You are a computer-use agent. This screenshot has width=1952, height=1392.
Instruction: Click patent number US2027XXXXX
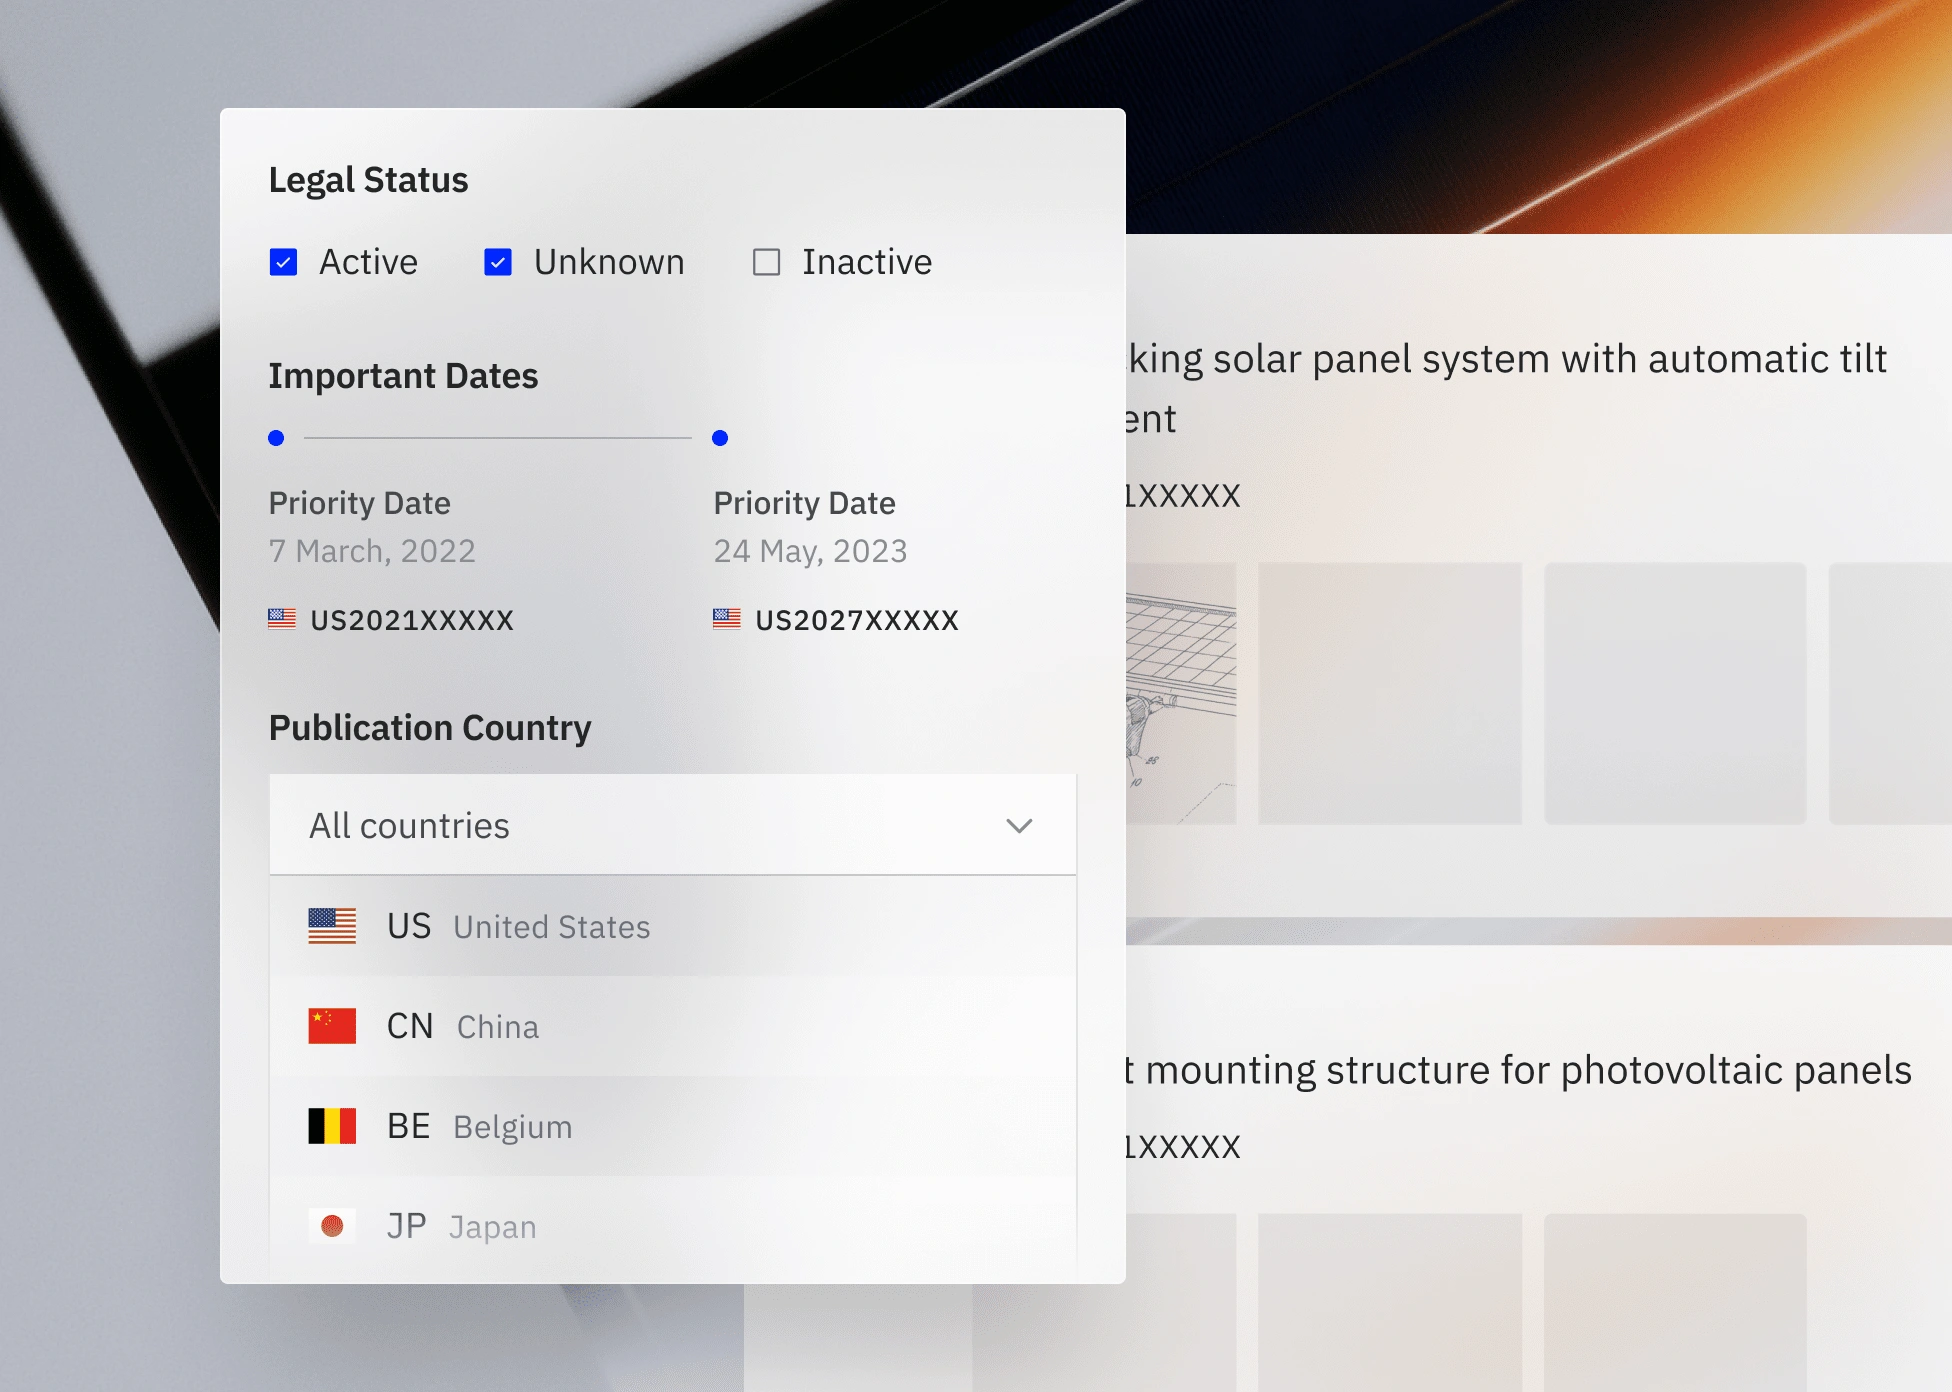(x=857, y=620)
